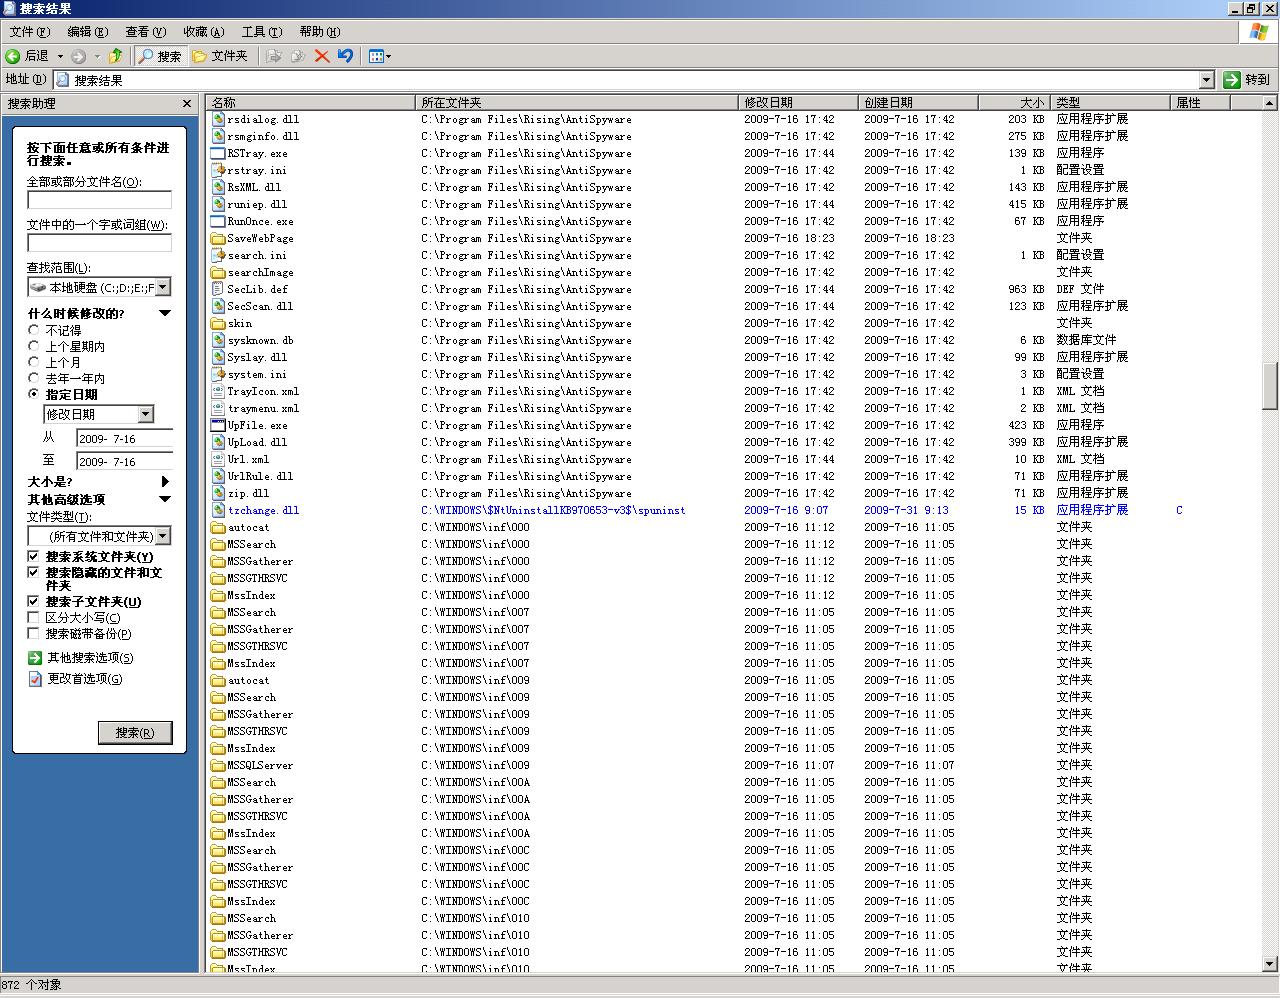
Task: Open the 查找范围 drive dropdown
Action: 162,287
